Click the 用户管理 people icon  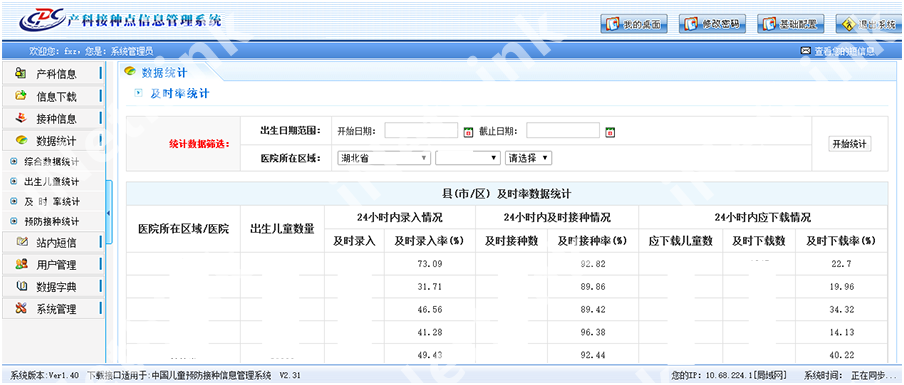coord(22,264)
